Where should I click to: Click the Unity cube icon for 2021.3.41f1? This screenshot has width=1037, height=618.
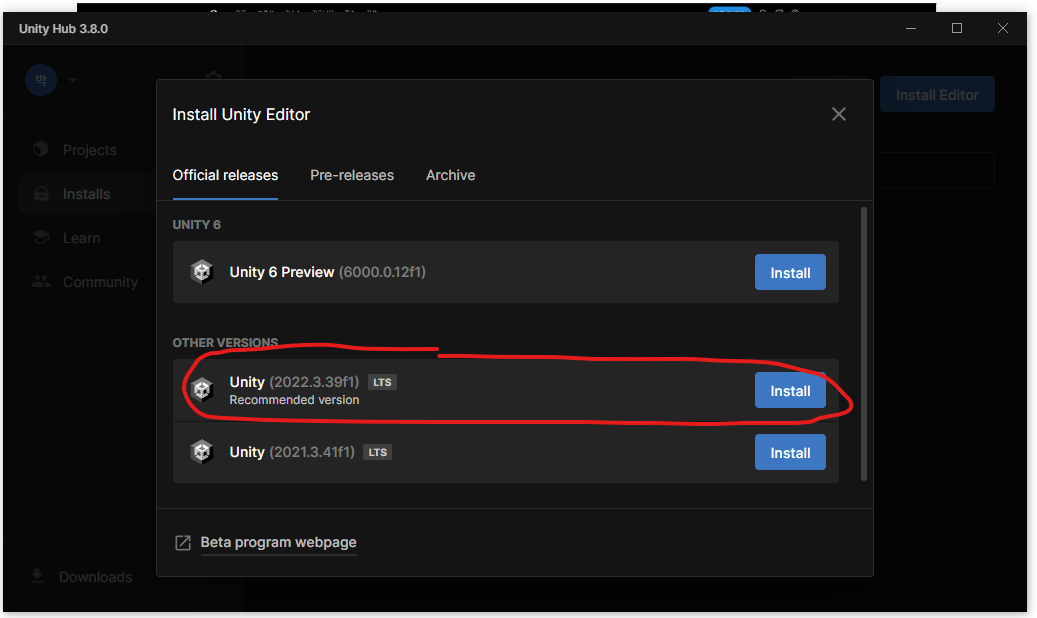(202, 452)
